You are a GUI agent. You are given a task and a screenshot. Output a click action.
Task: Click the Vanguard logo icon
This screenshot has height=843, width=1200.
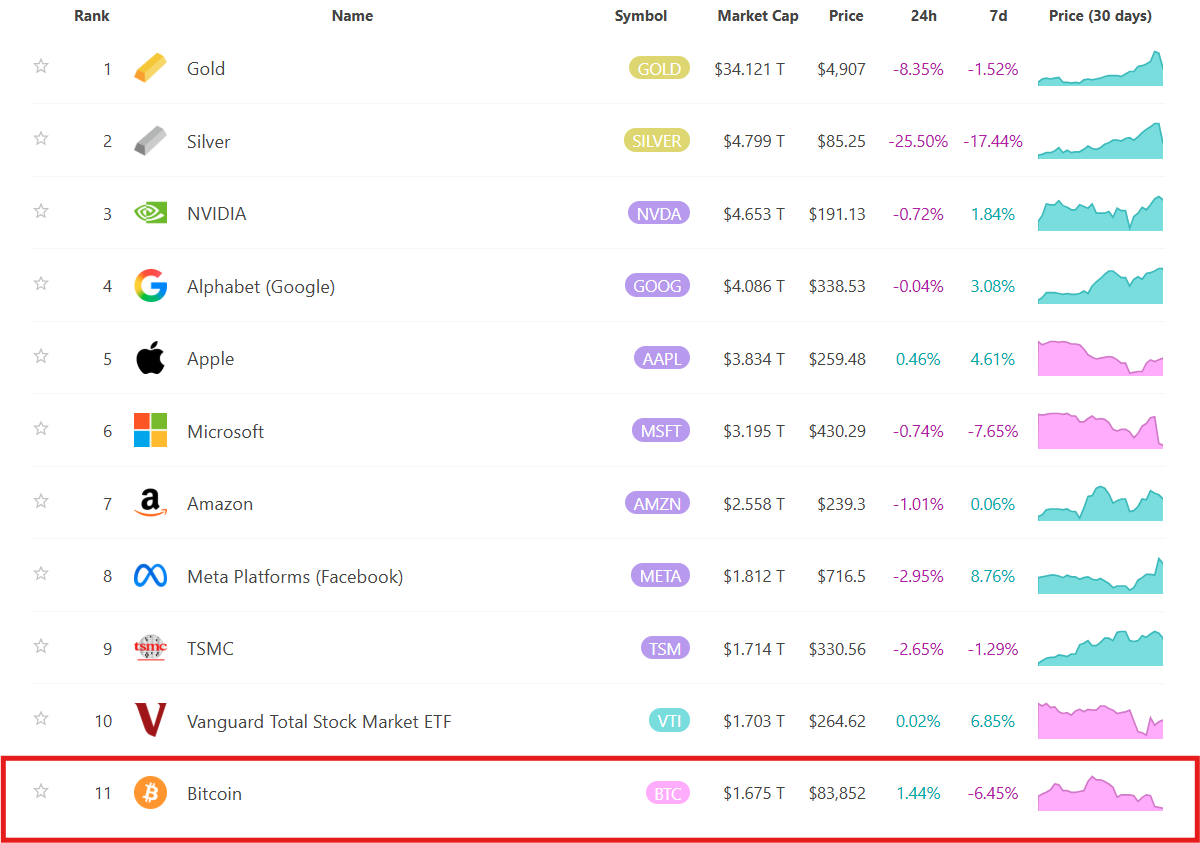pyautogui.click(x=151, y=721)
